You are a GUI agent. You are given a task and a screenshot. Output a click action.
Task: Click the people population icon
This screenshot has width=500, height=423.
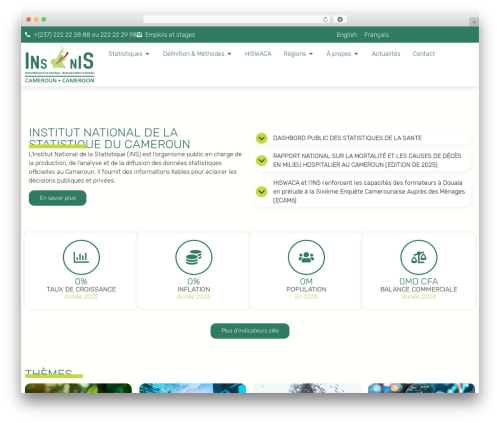(306, 257)
